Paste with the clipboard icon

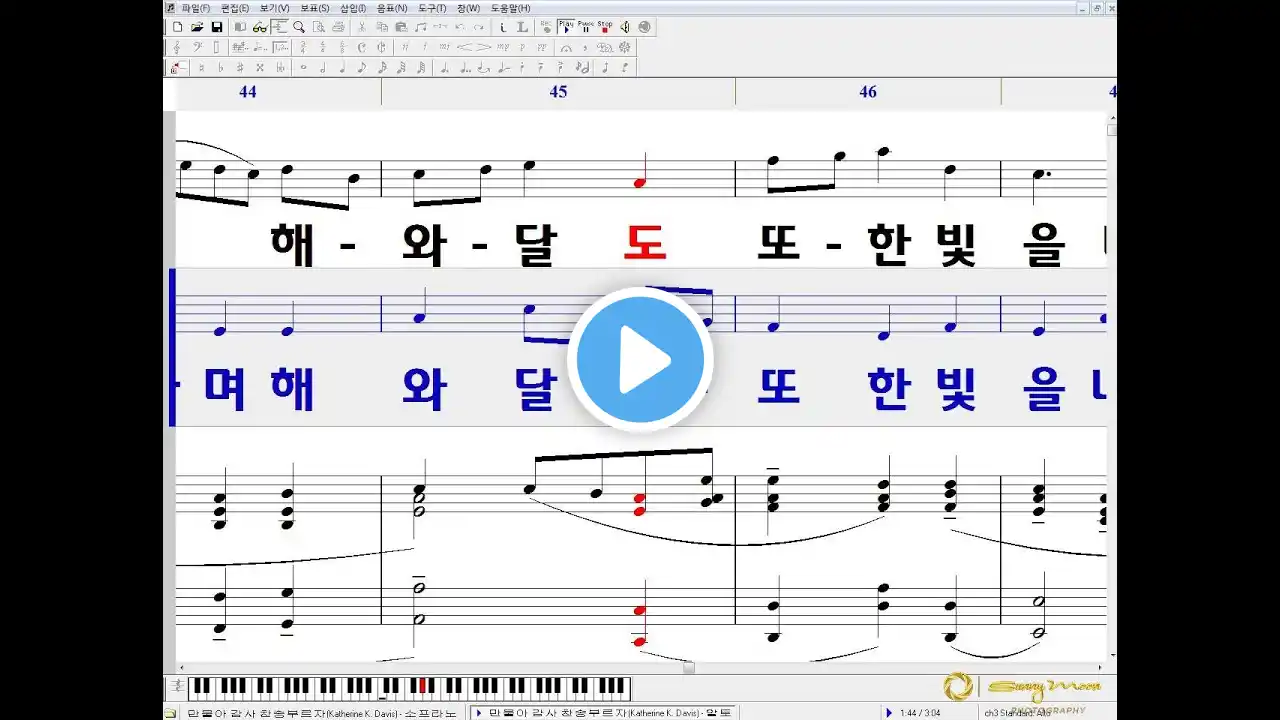click(x=401, y=27)
